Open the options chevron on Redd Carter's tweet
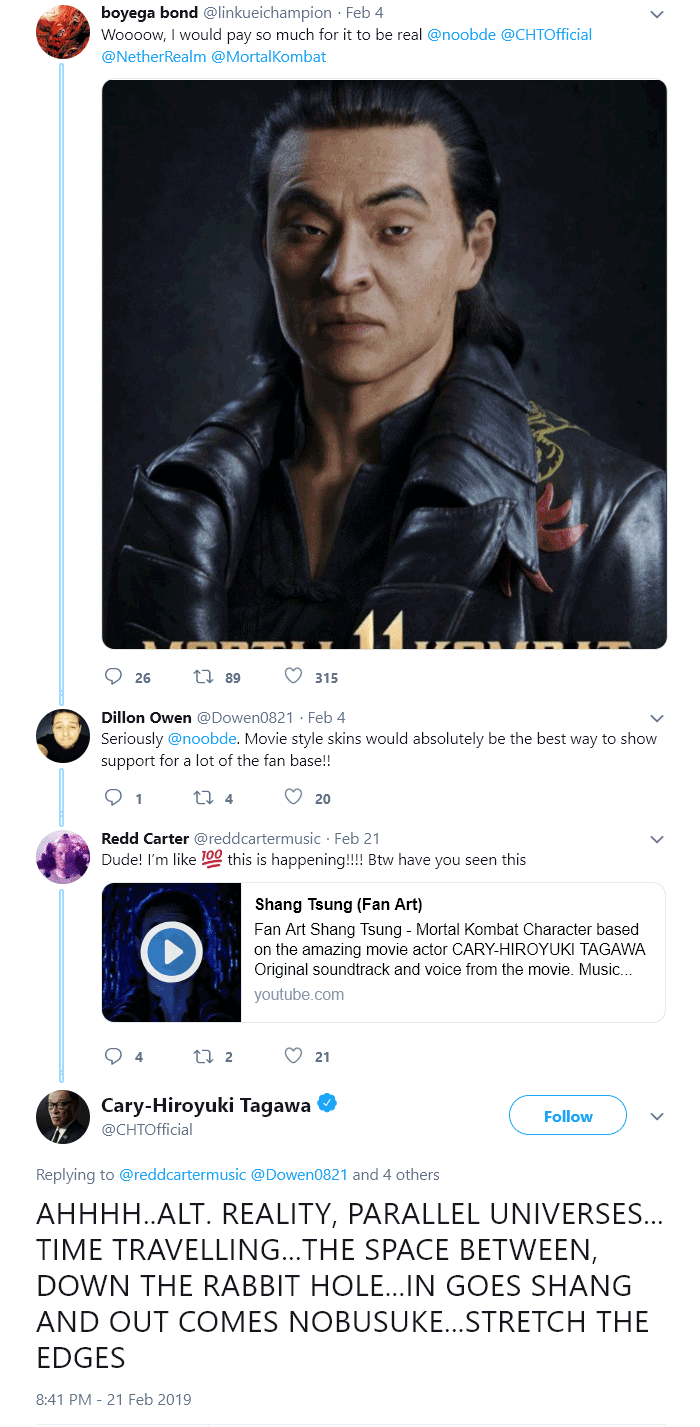 tap(657, 838)
